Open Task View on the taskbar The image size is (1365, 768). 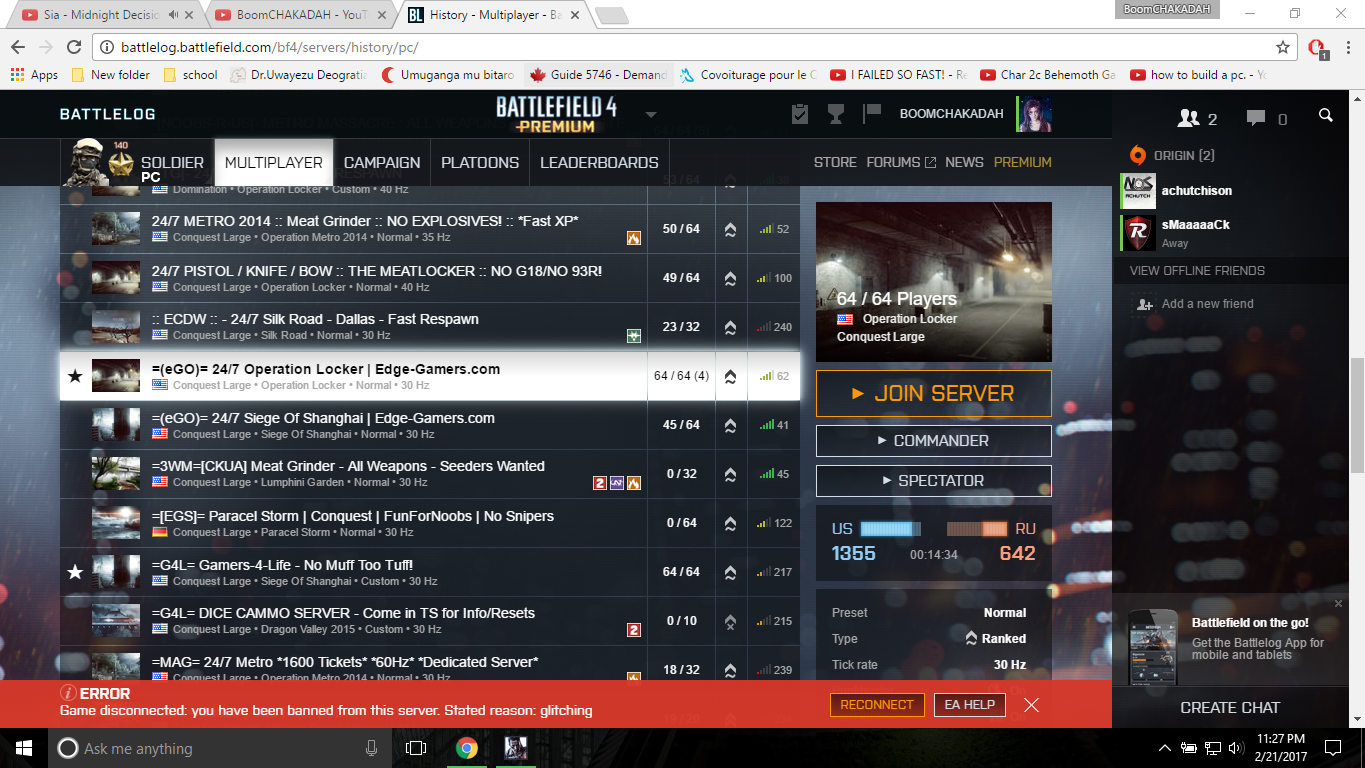pyautogui.click(x=416, y=748)
